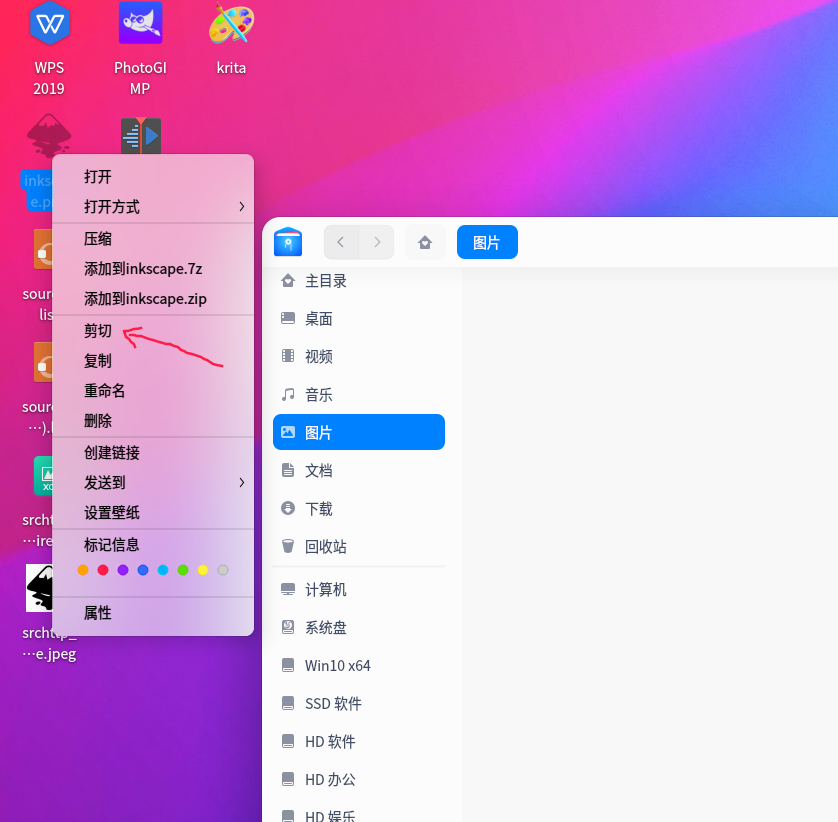Open 文档 in the sidebar

(359, 470)
